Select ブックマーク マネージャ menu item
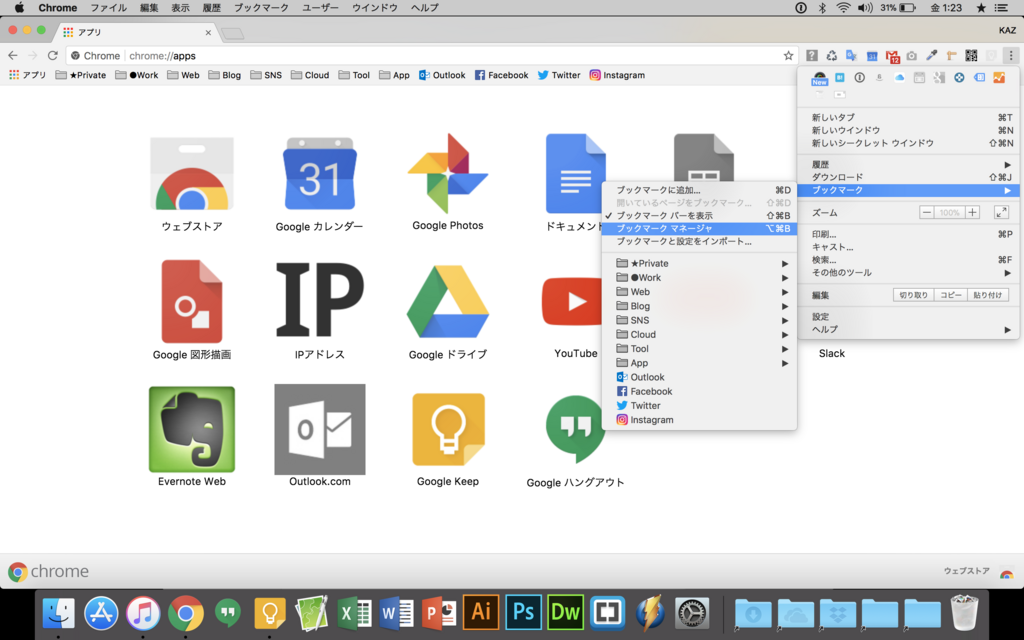 coord(698,229)
